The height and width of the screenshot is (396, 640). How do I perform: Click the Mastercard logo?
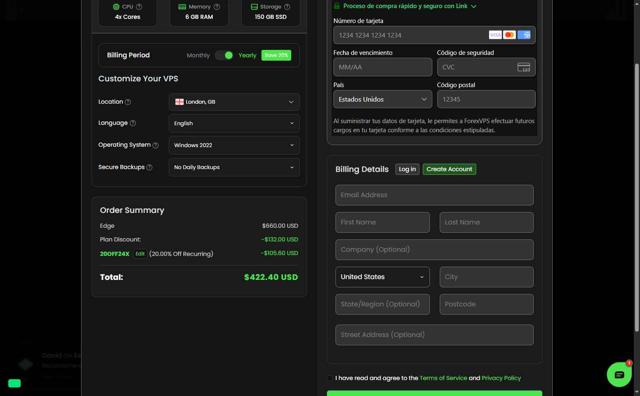[x=509, y=35]
